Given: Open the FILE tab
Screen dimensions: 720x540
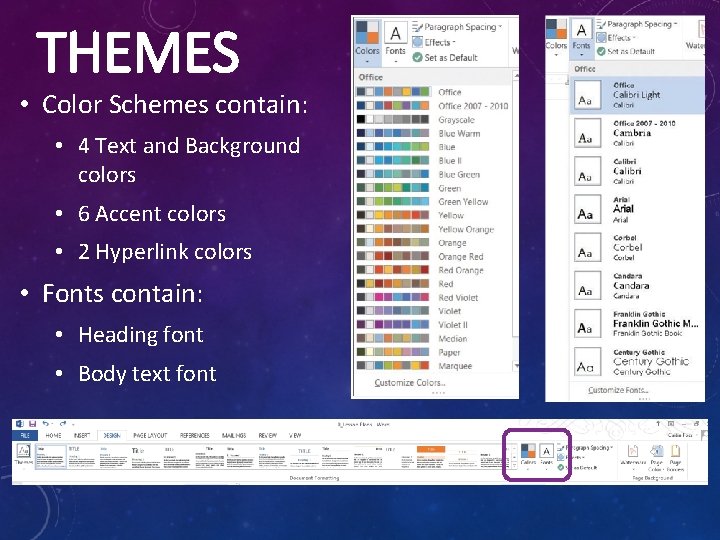Looking at the screenshot, I should click(25, 435).
